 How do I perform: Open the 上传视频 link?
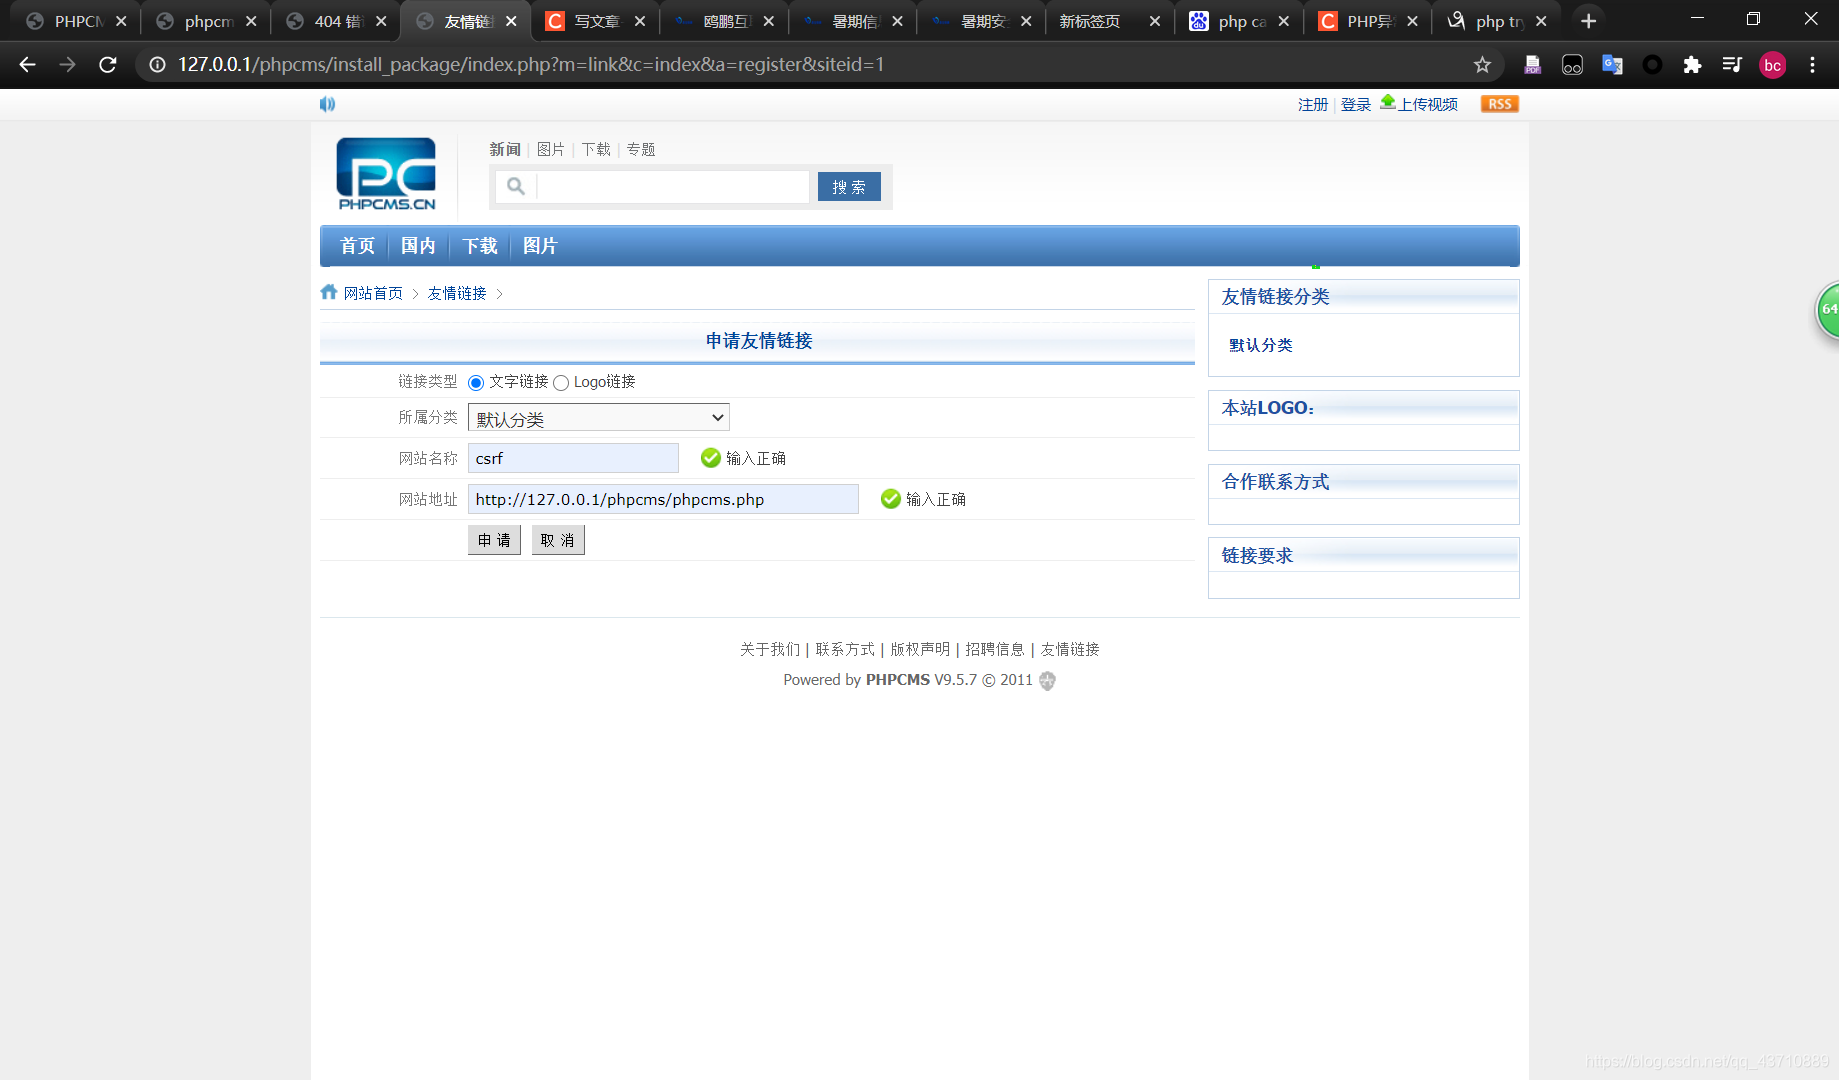(x=1428, y=104)
